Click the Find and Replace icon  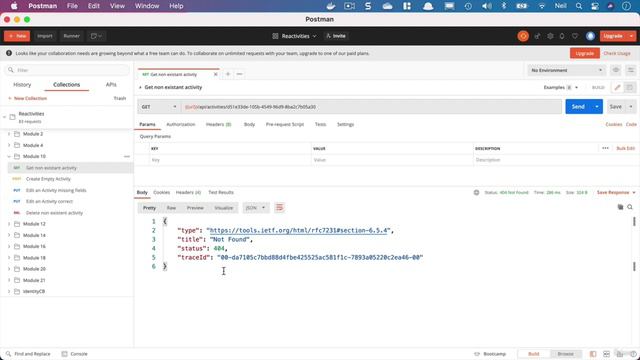(x=8, y=354)
